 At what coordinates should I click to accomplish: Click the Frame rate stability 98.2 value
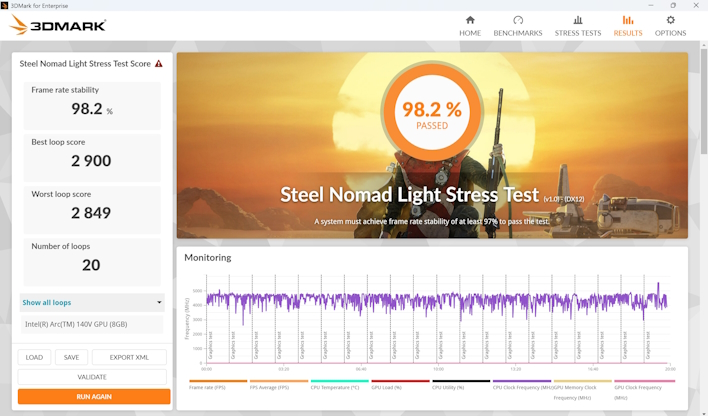tap(92, 108)
